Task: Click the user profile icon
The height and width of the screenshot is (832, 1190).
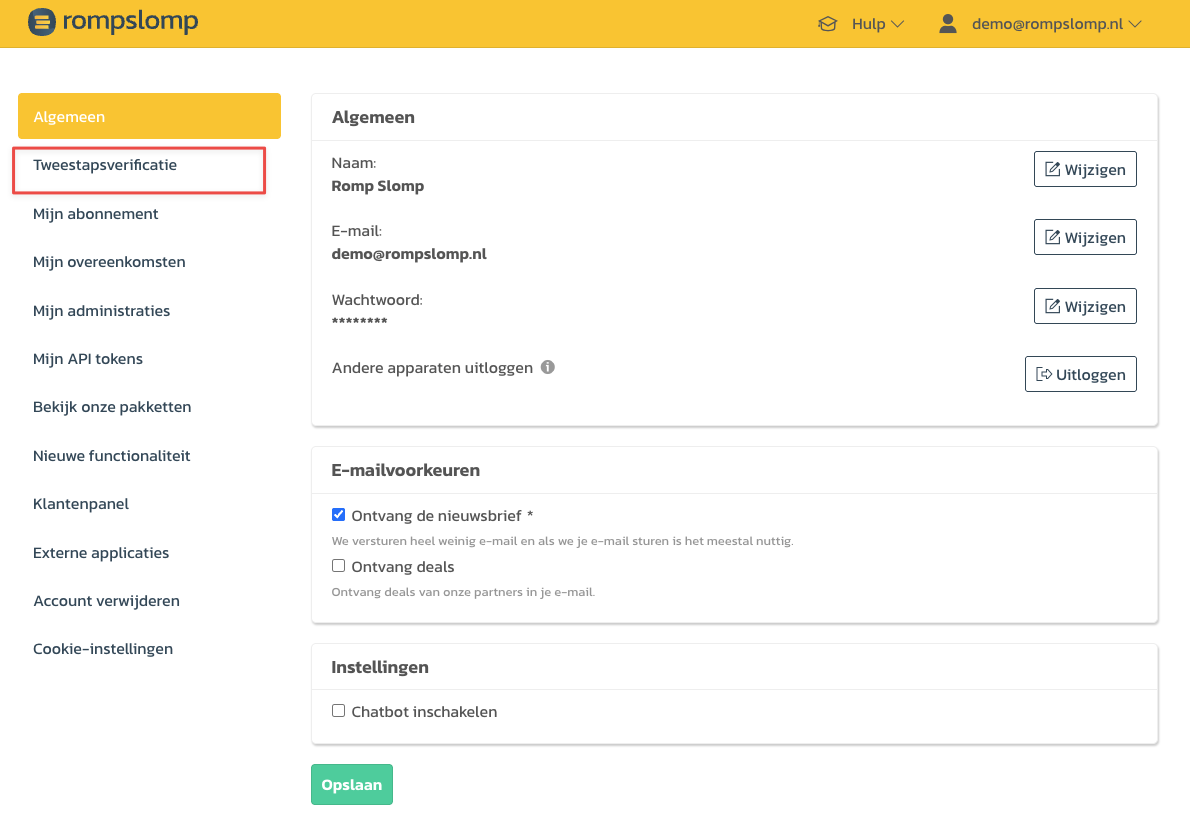Action: click(948, 23)
